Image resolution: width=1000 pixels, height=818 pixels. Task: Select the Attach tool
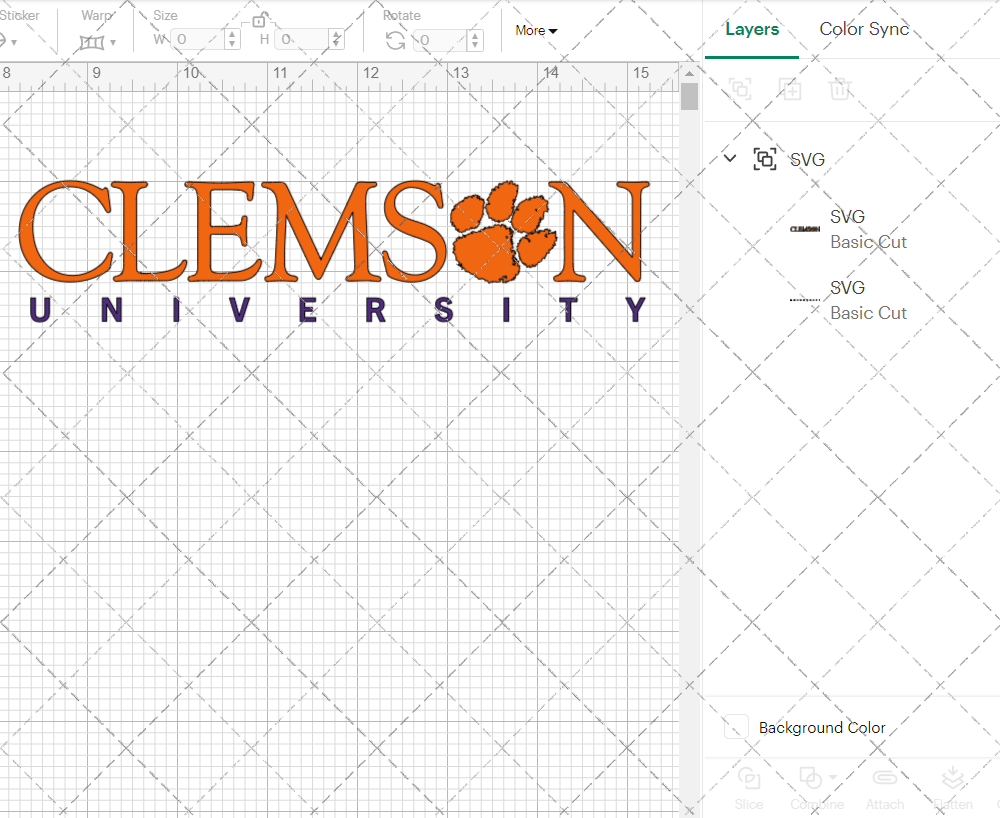pos(884,779)
